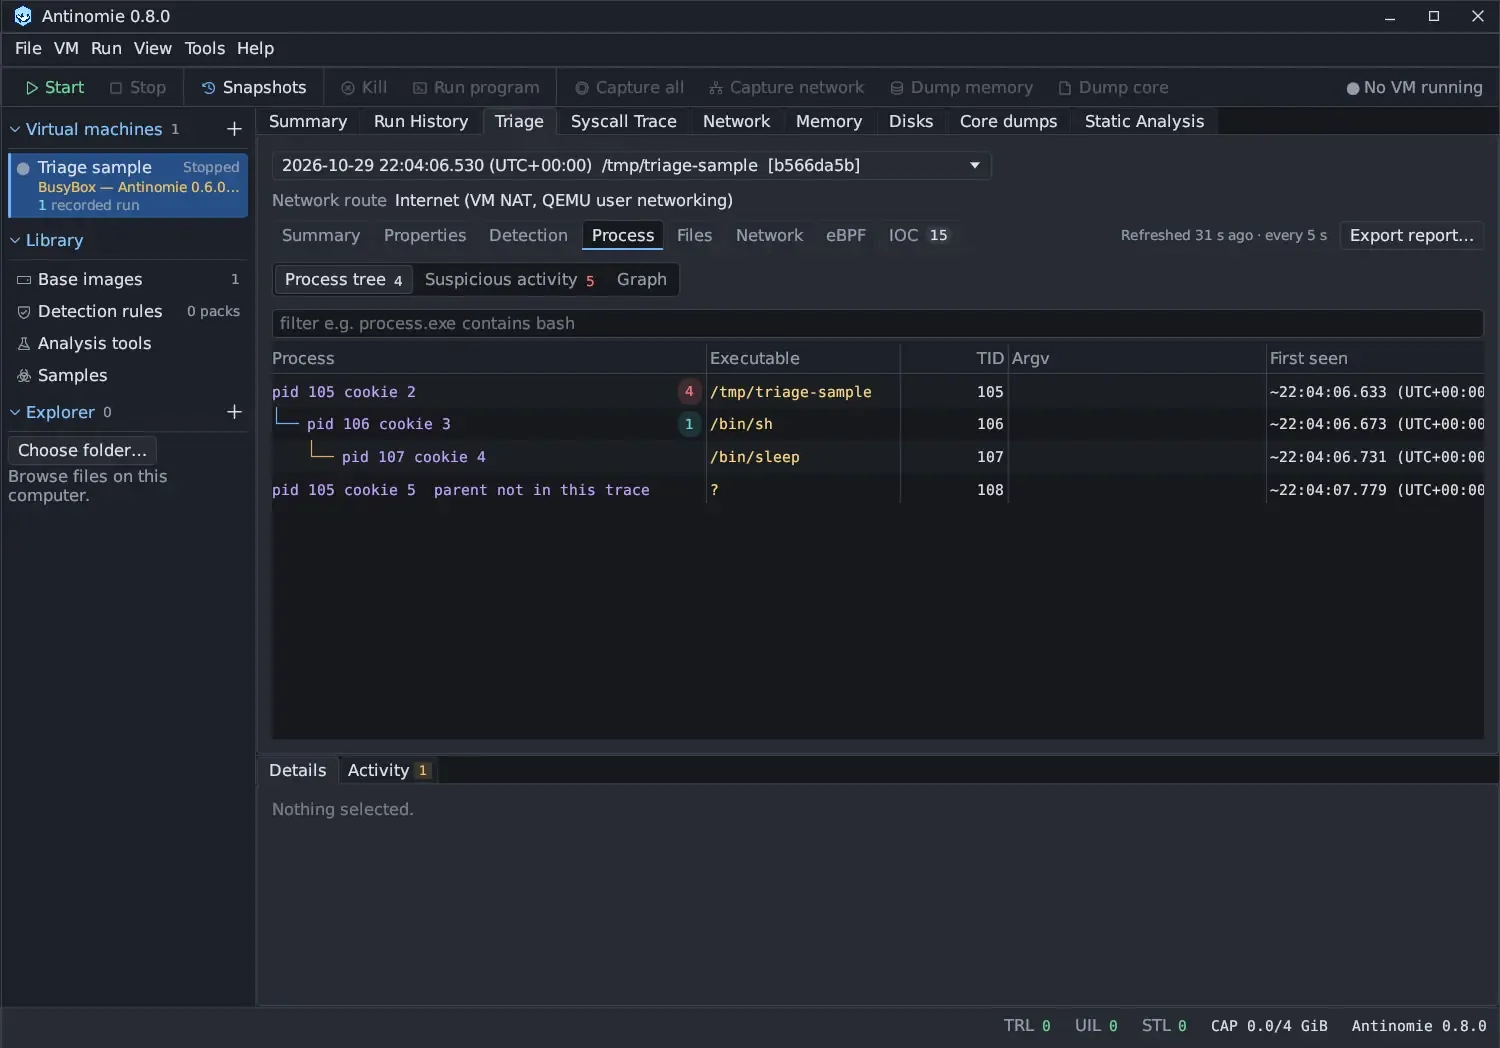Select the Suspicious activity view

[x=509, y=280]
